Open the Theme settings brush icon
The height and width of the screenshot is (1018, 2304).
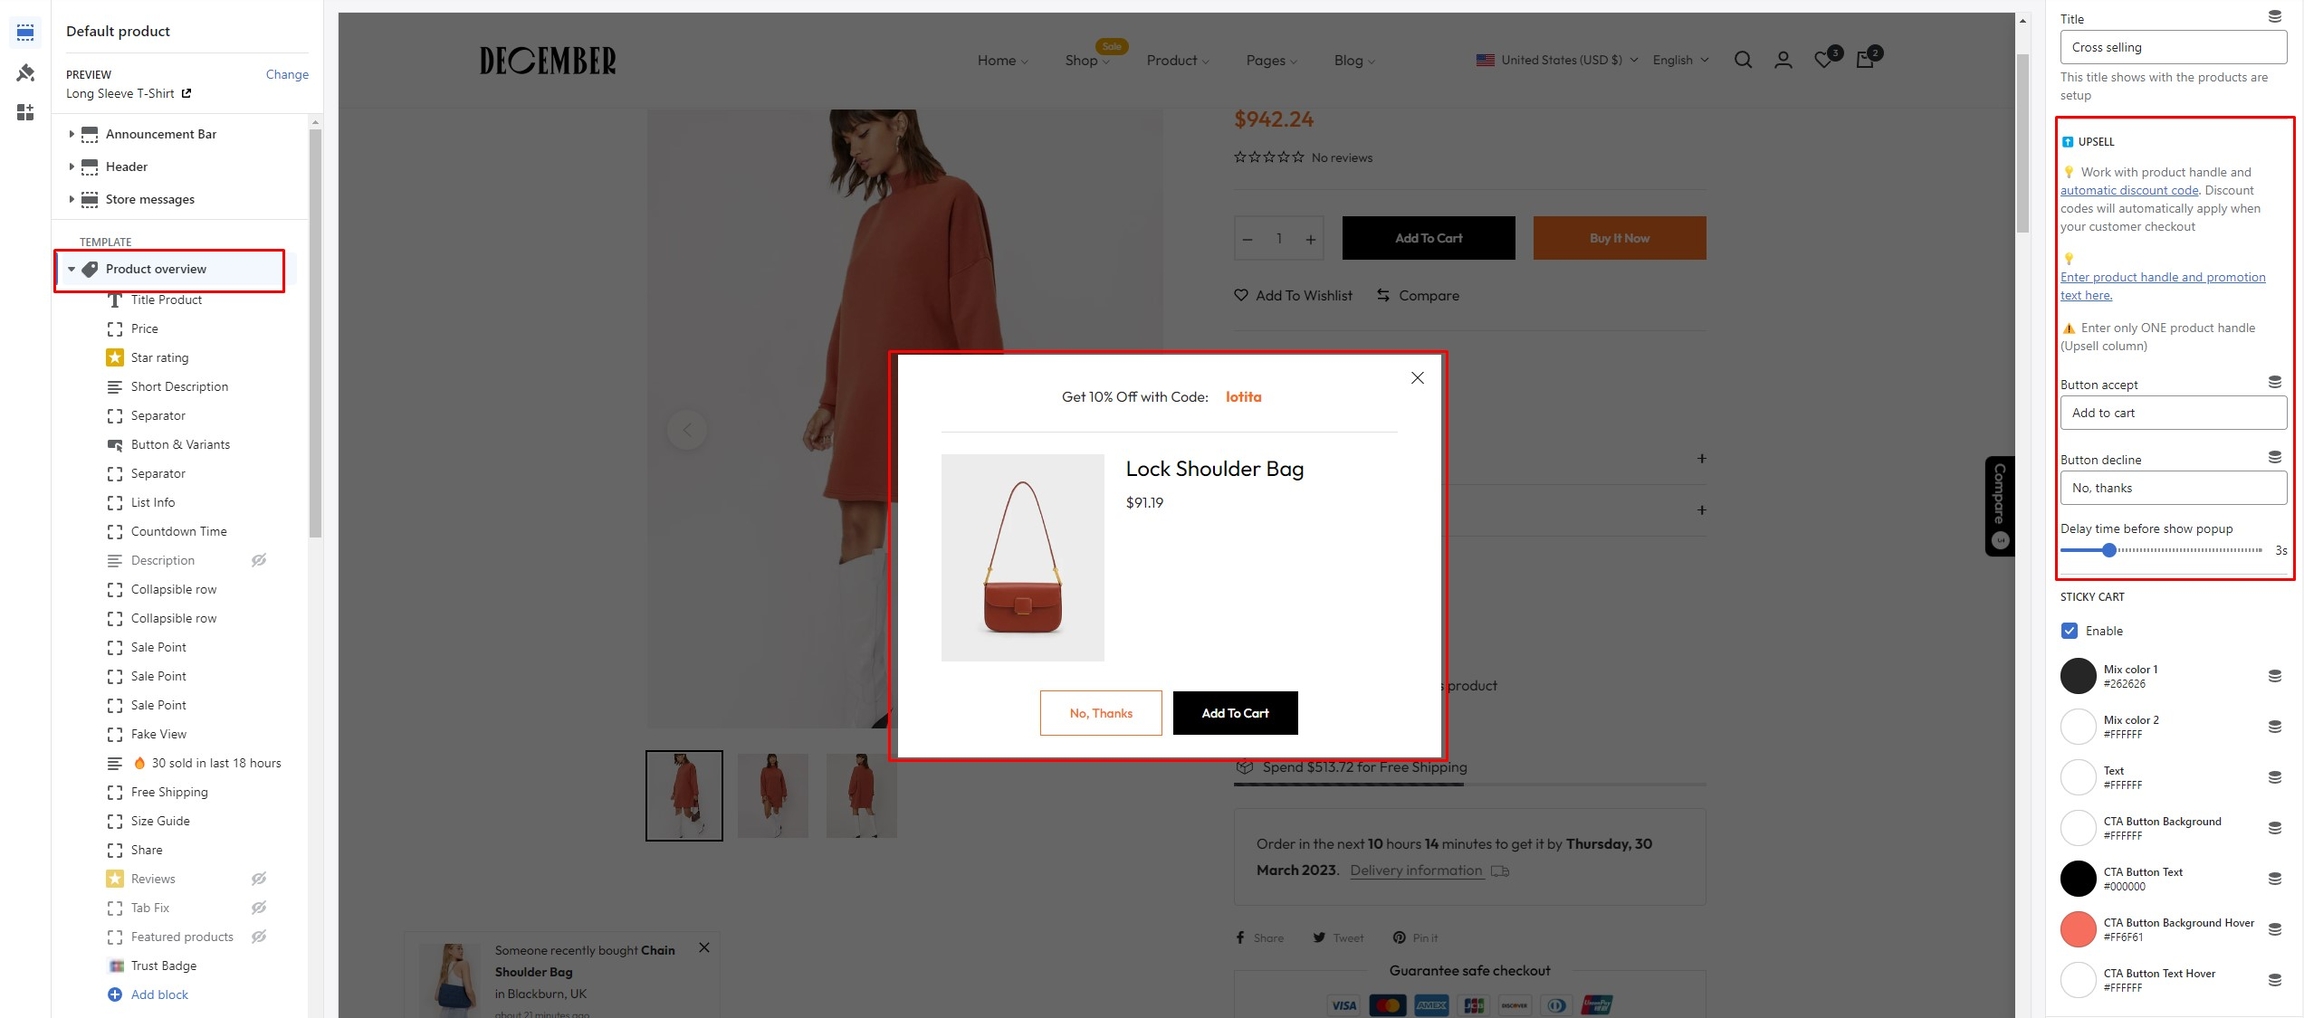tap(25, 72)
